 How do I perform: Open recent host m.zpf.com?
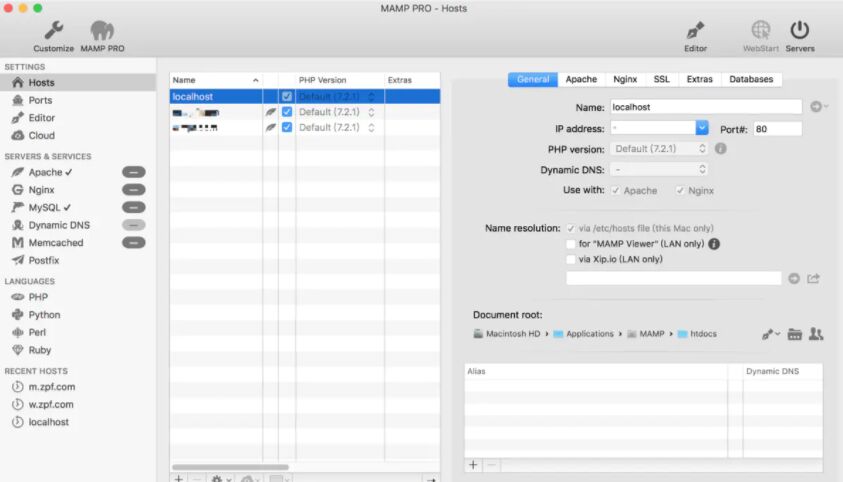click(x=51, y=387)
